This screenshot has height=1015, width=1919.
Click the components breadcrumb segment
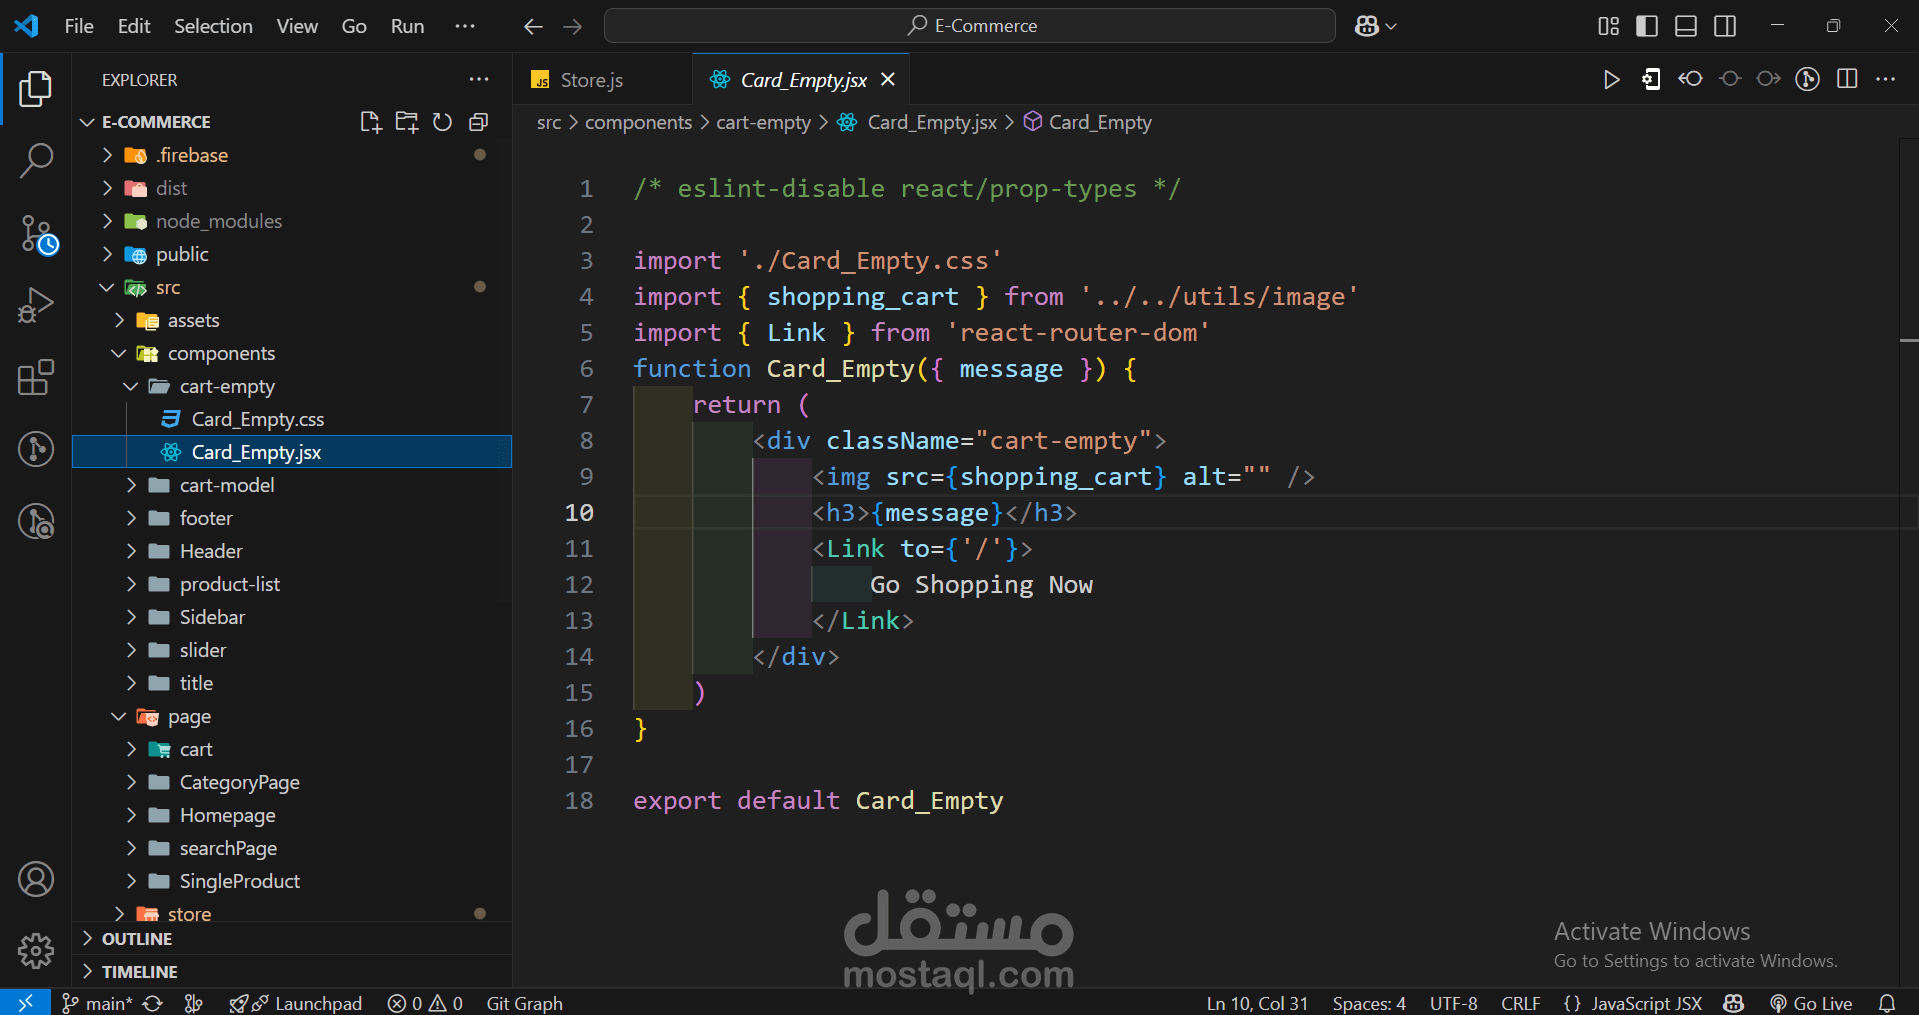click(x=638, y=122)
